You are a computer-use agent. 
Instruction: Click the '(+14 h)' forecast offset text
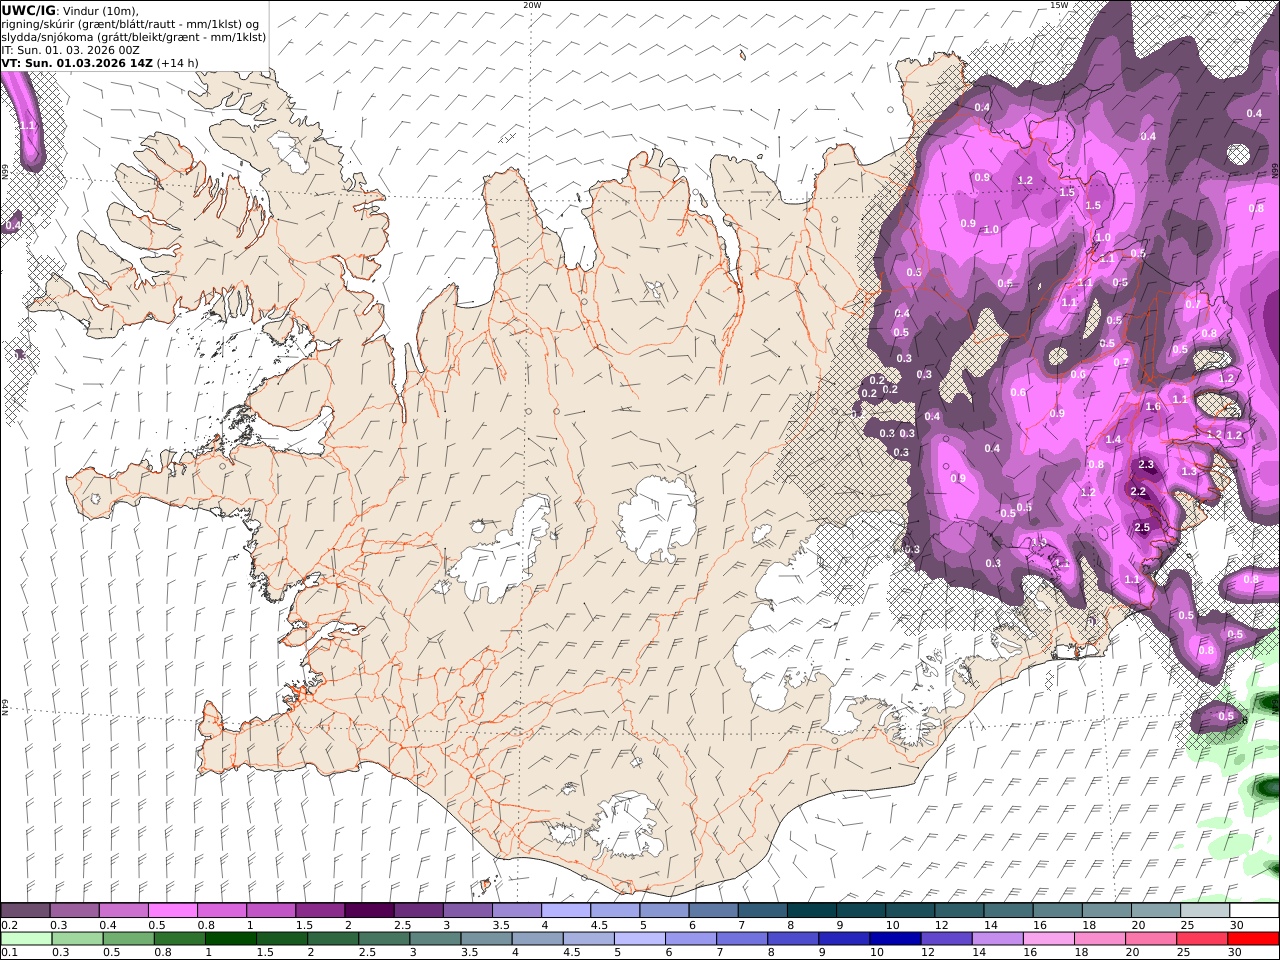(x=178, y=62)
